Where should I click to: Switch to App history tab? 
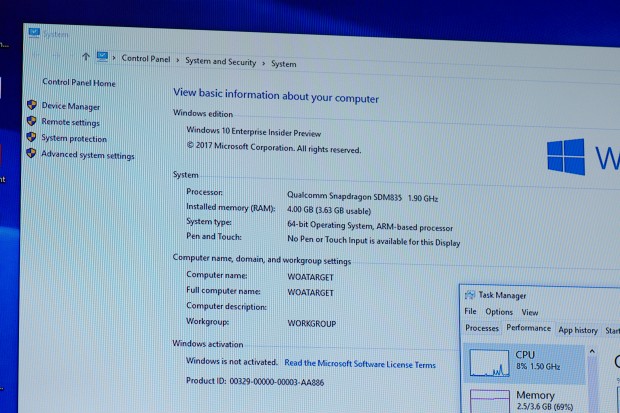(578, 330)
